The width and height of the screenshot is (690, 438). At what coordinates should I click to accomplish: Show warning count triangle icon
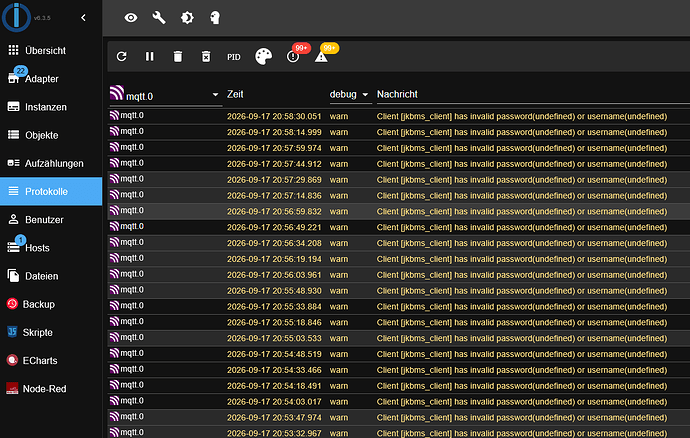click(x=321, y=56)
